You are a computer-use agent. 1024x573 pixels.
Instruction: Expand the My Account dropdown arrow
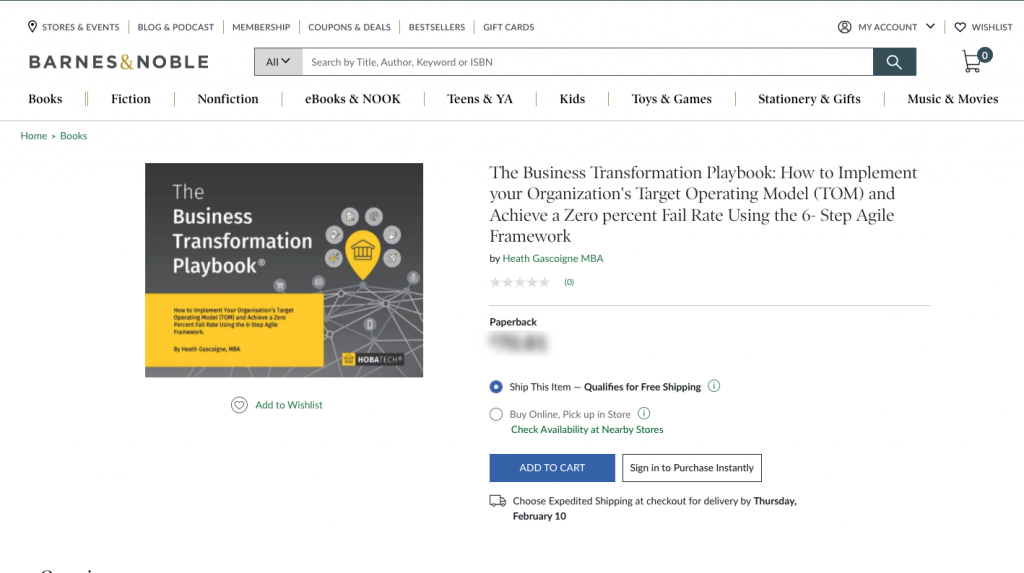(931, 27)
